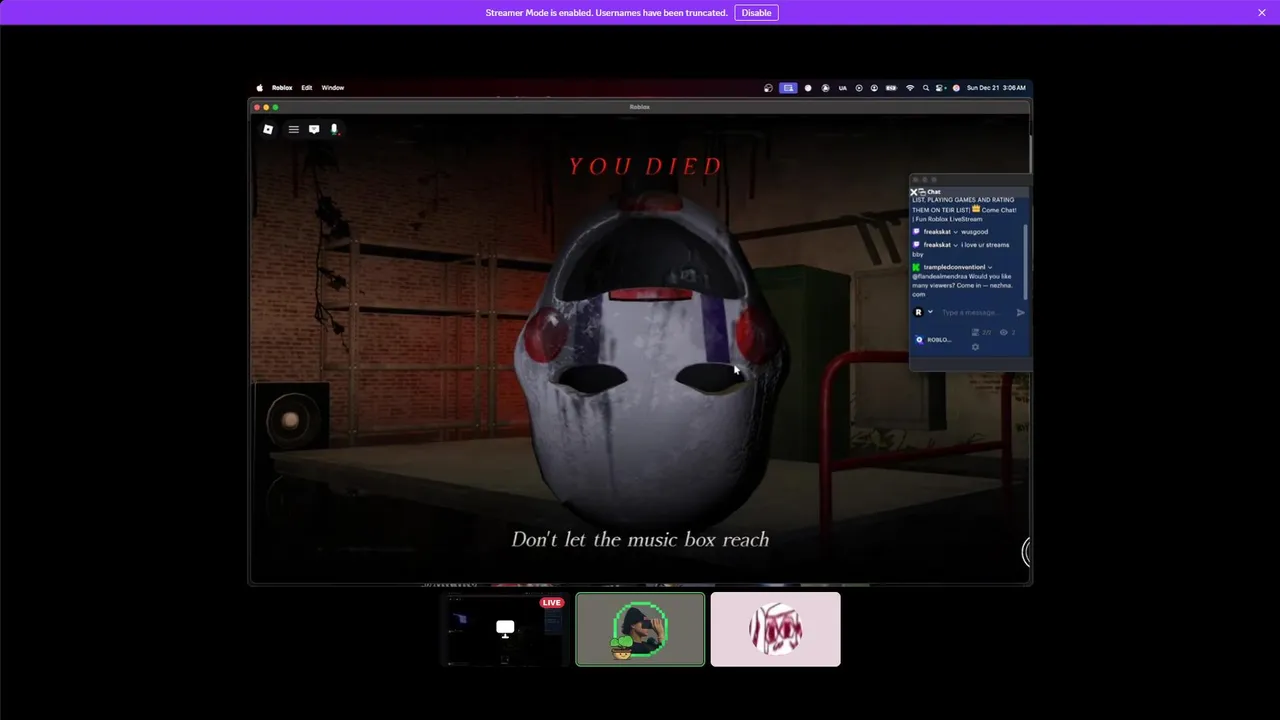The image size is (1280, 720).
Task: Select the LIVE screen share thumbnail
Action: coord(505,629)
